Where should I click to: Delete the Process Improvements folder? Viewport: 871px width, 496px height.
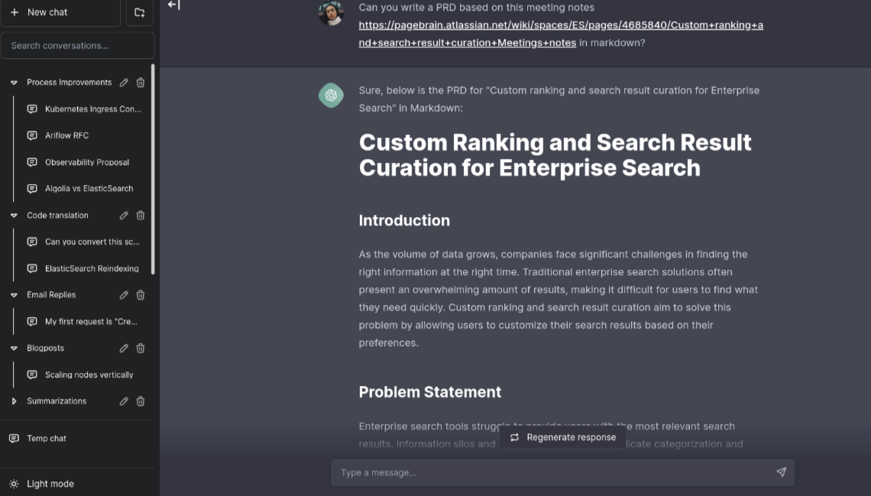(140, 83)
